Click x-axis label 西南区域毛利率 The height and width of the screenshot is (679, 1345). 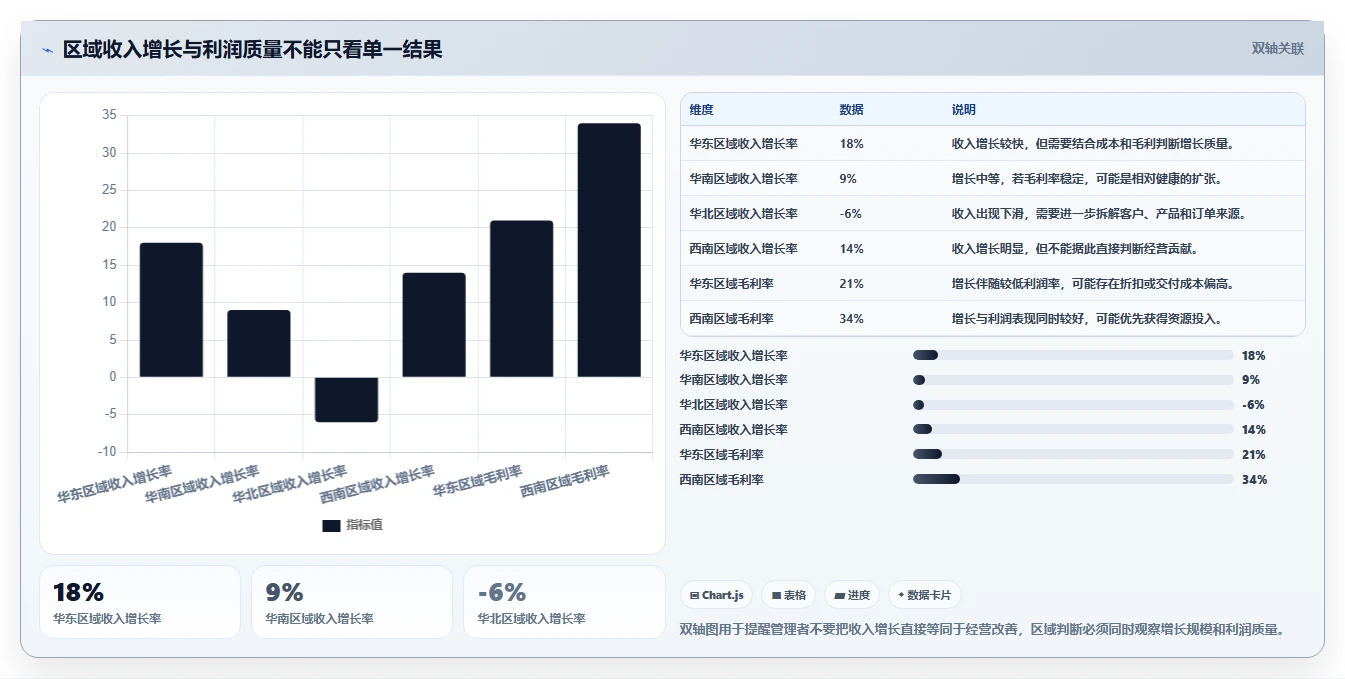coord(566,484)
